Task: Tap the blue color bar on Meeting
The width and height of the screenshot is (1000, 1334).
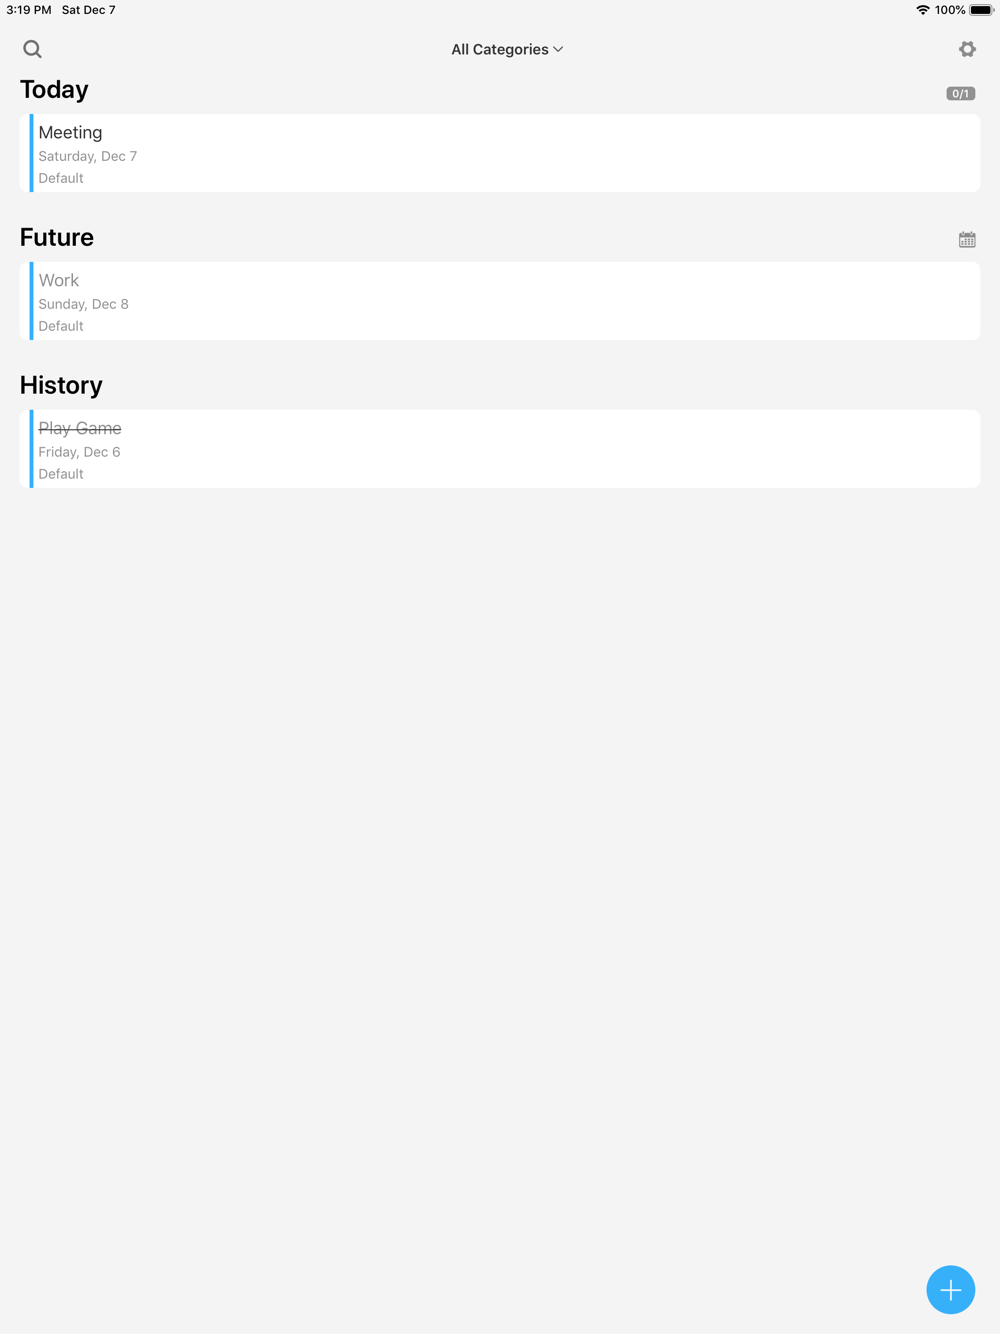Action: [31, 153]
